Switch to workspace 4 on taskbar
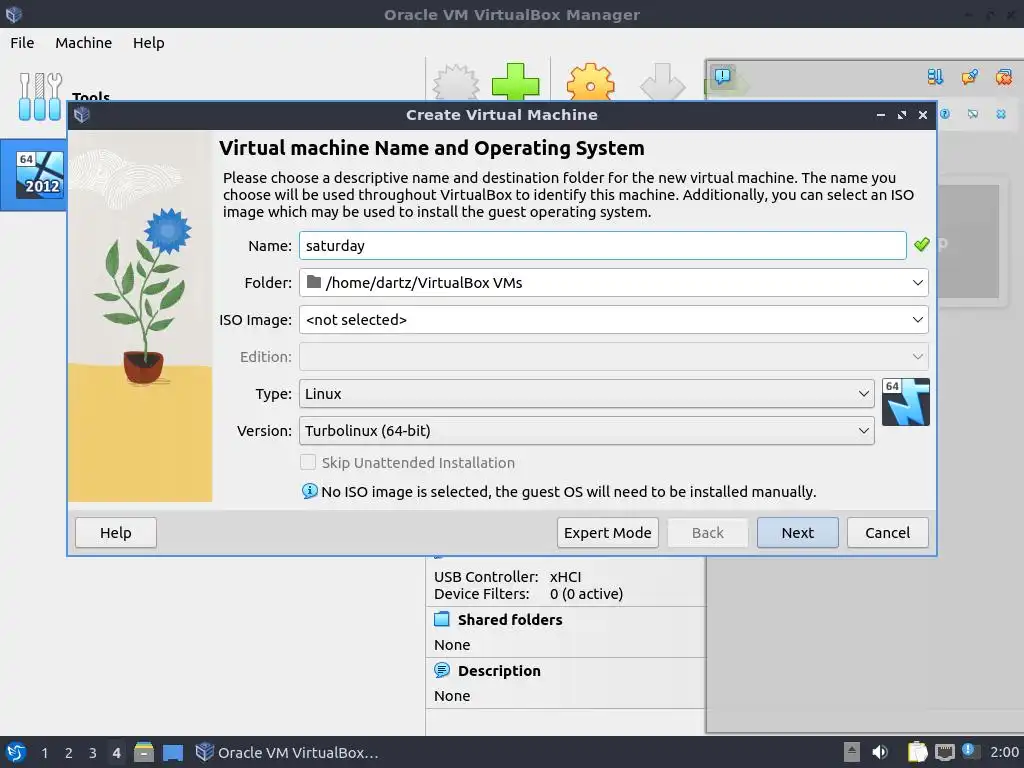This screenshot has height=768, width=1024. tap(116, 753)
